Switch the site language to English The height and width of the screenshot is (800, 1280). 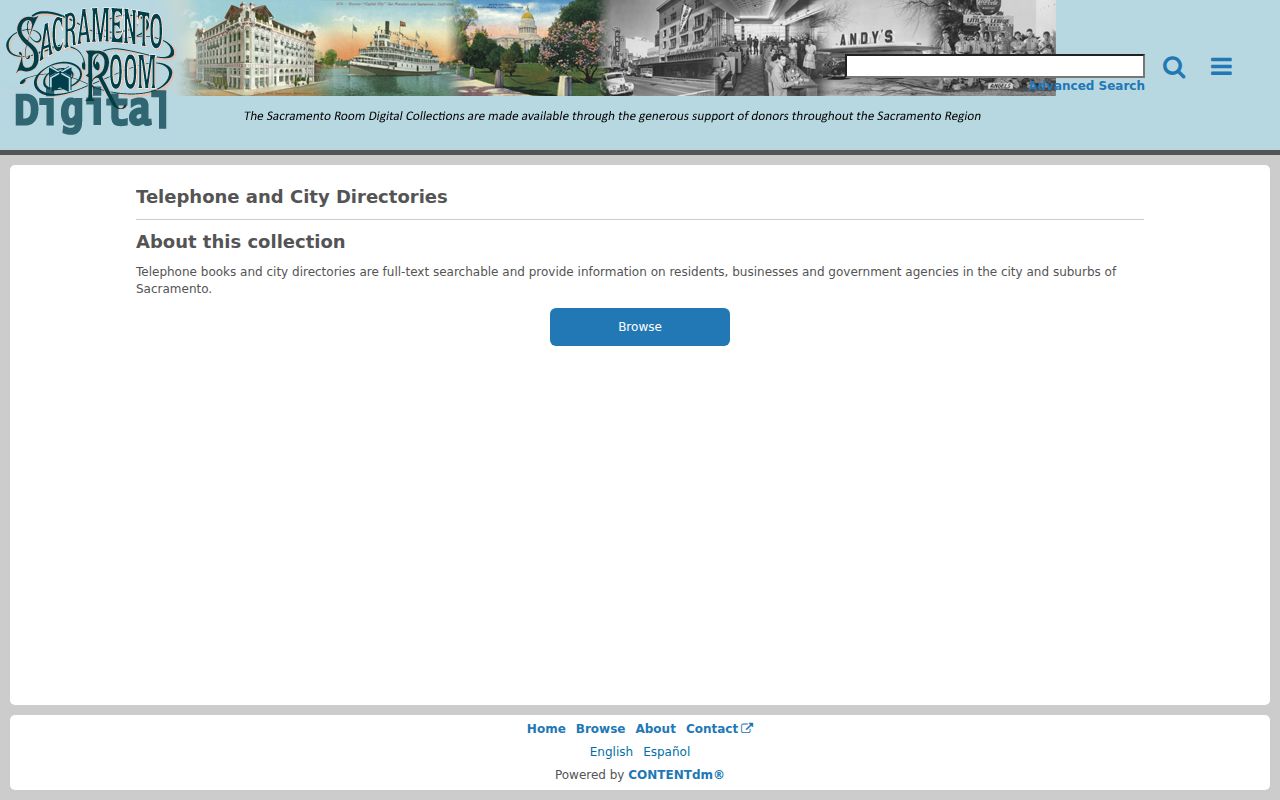click(x=611, y=752)
